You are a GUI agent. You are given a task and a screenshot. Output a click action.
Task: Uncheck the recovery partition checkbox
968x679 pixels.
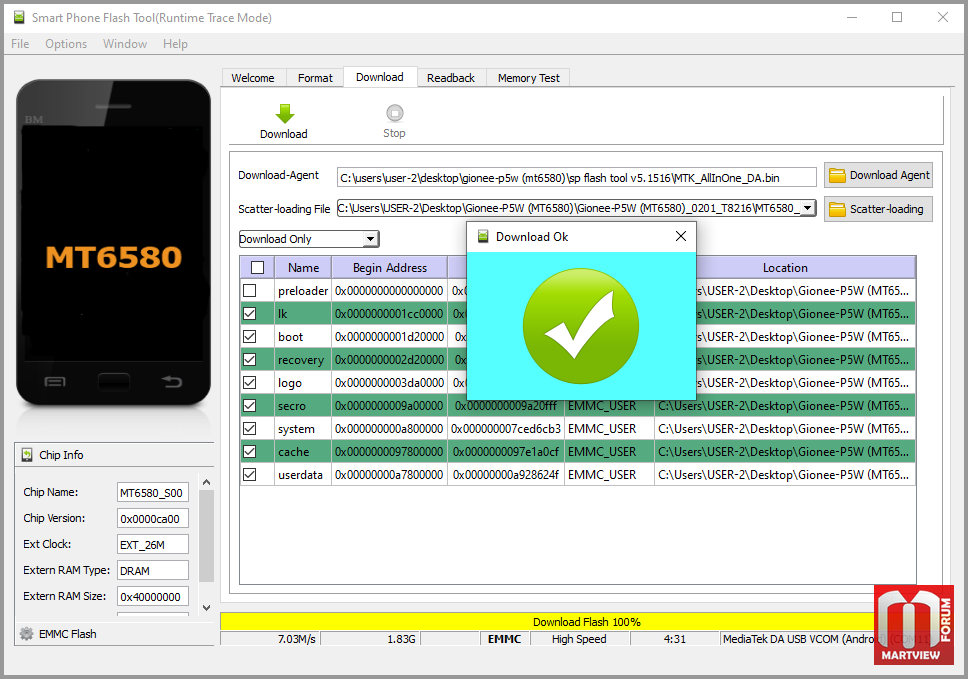249,359
